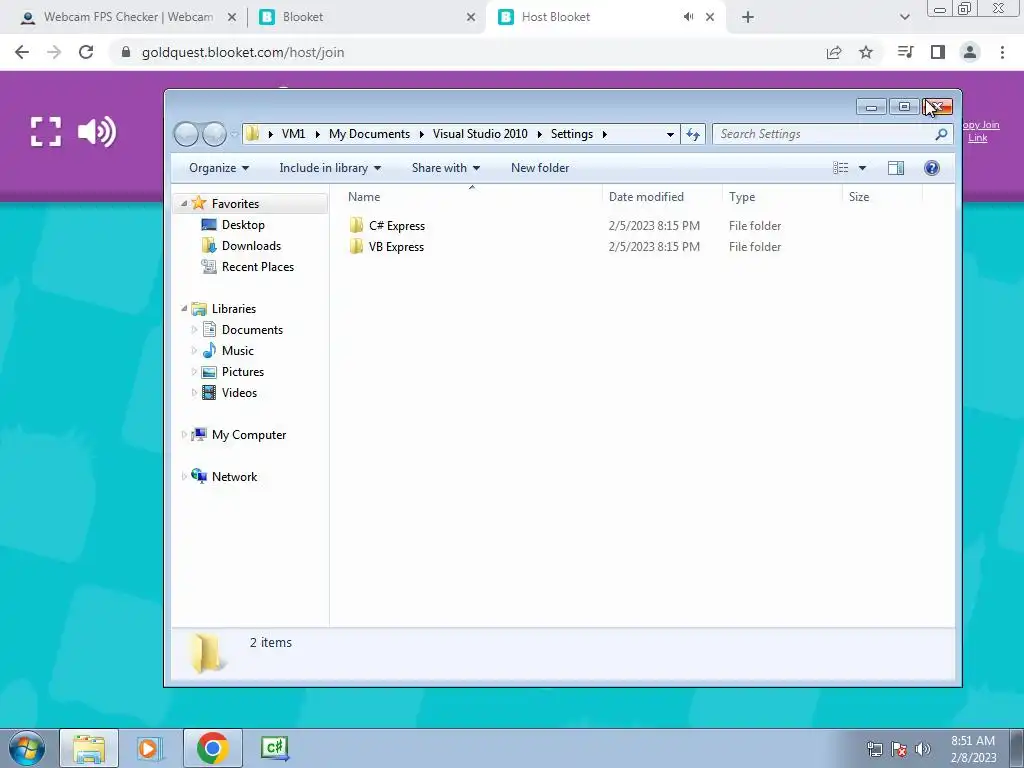Click the My Documents breadcrumb segment
Viewport: 1024px width, 768px height.
pos(369,134)
